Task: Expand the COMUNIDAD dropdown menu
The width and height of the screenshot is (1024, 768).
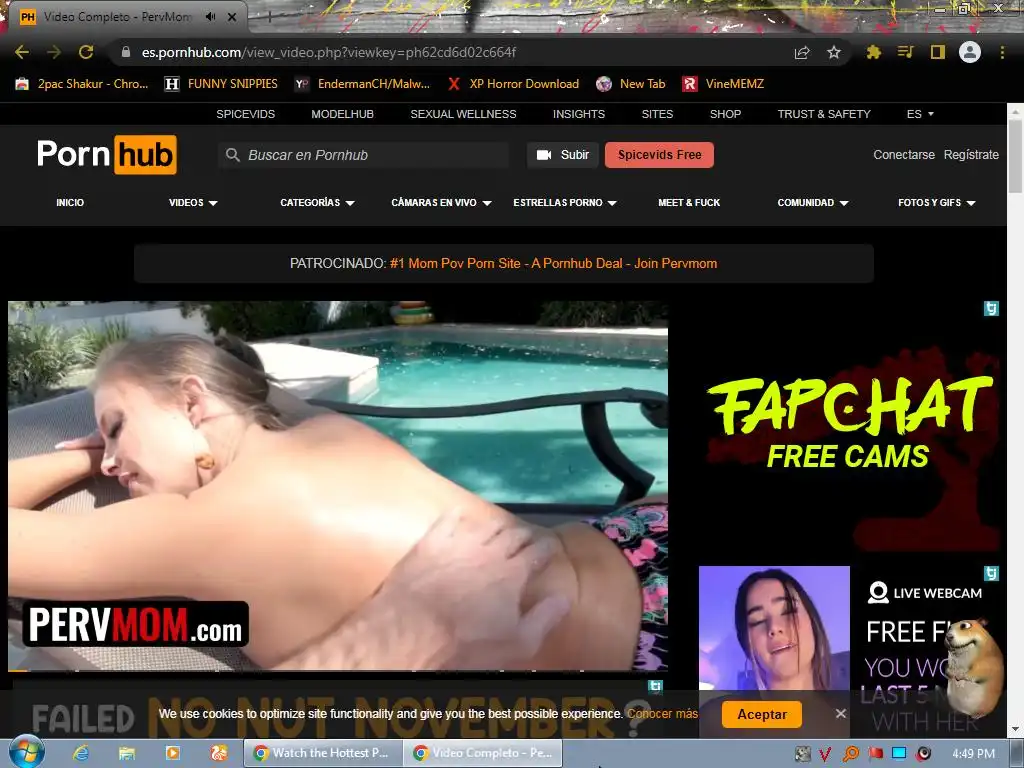Action: pos(812,202)
